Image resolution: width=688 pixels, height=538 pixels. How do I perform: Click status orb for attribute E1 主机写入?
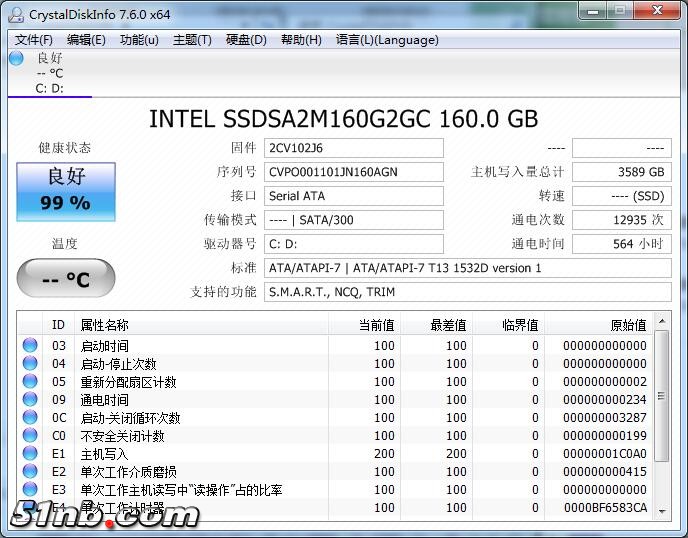pyautogui.click(x=30, y=454)
